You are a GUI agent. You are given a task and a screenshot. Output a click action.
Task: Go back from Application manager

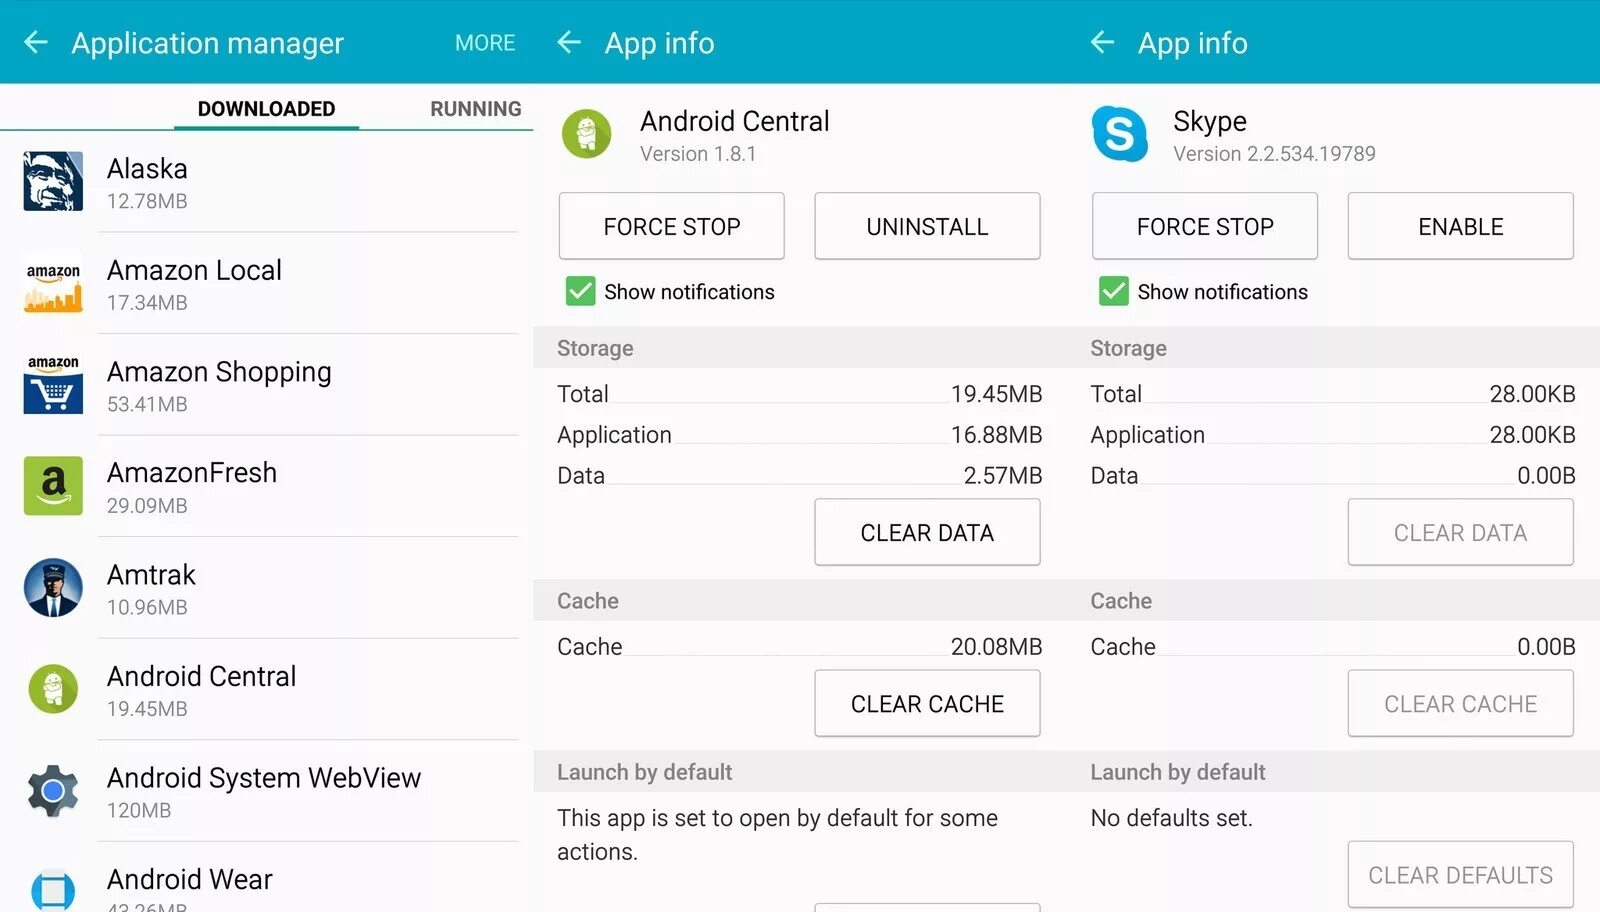click(x=36, y=42)
